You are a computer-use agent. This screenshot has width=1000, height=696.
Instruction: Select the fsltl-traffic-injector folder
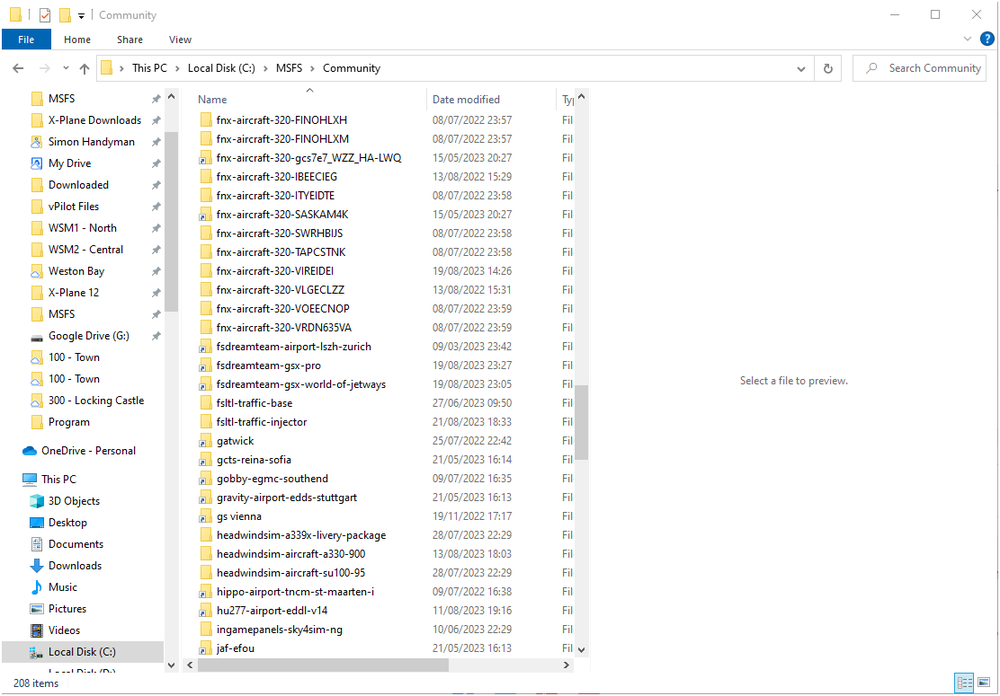262,422
